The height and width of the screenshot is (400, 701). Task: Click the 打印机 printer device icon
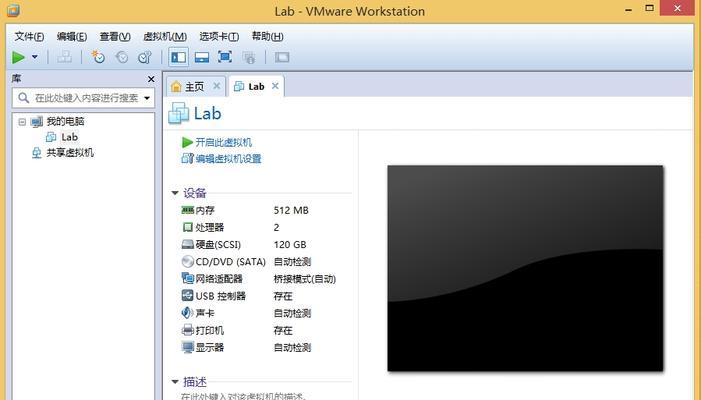(x=188, y=330)
